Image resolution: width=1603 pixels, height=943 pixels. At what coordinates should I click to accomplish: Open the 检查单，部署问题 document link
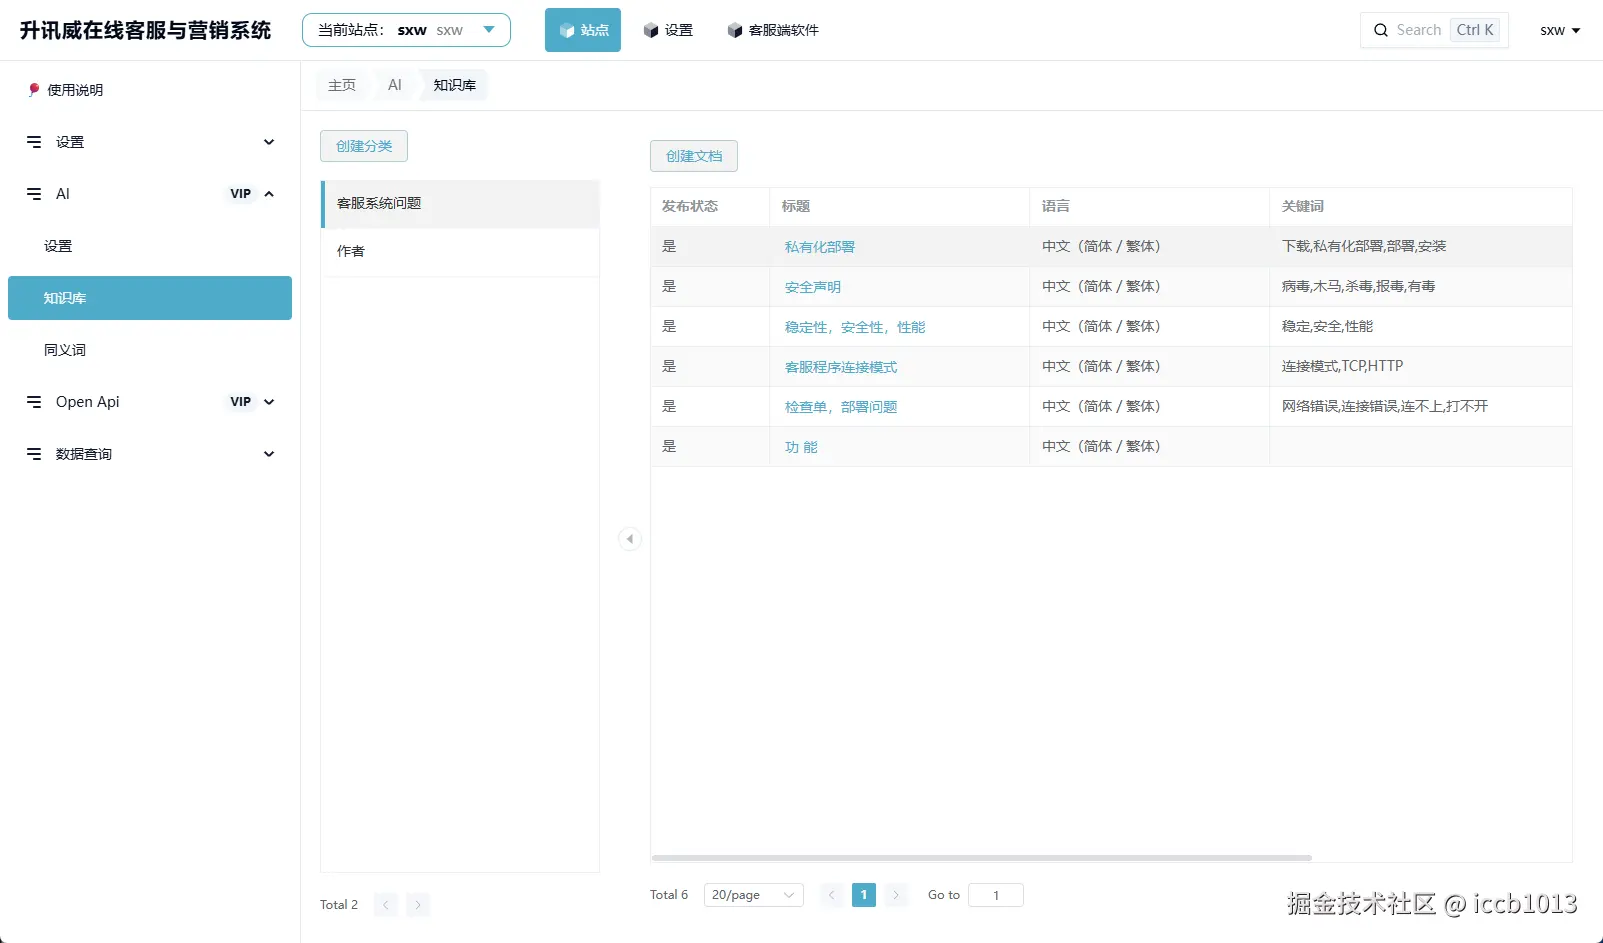841,407
